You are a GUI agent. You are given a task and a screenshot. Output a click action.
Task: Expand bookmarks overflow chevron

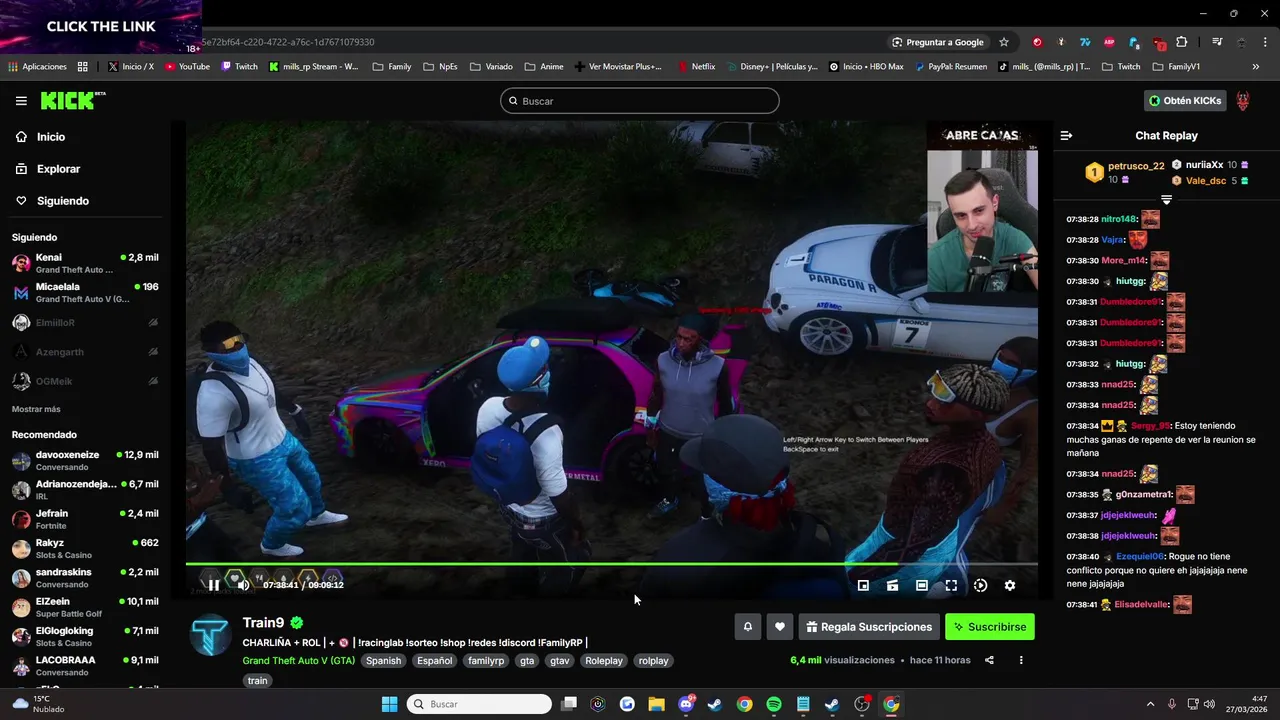1256,67
